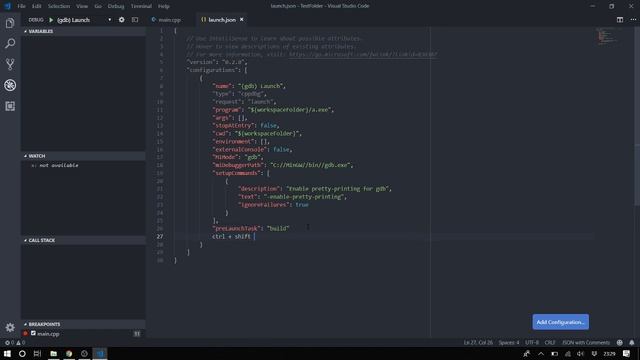The width and height of the screenshot is (640, 360).
Task: Open editor More Actions ellipsis
Action: click(633, 20)
